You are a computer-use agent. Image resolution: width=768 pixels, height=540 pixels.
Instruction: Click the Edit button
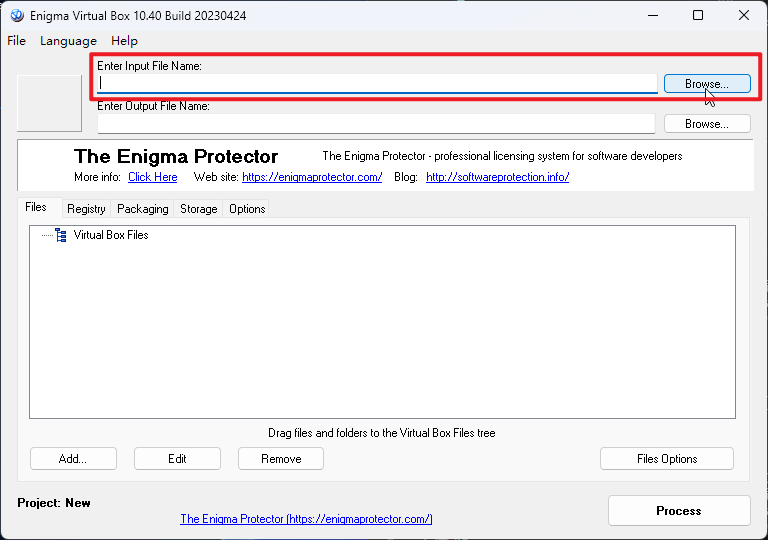click(177, 459)
